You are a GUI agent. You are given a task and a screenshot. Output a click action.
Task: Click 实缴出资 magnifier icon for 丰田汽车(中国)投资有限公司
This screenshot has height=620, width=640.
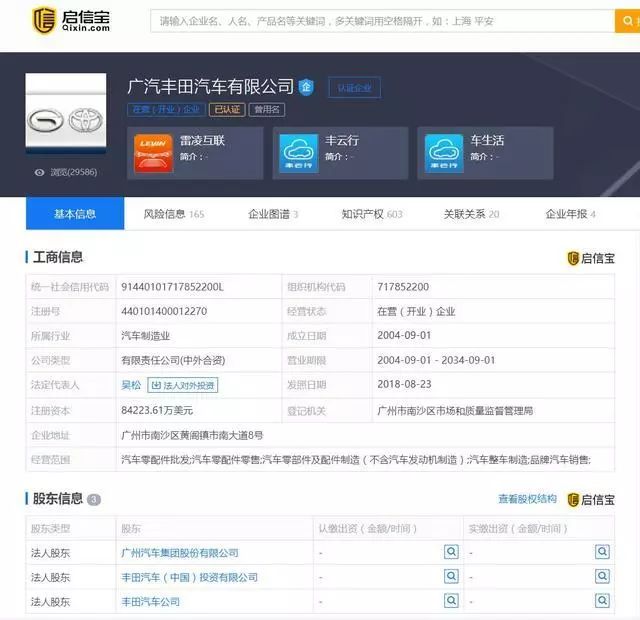602,576
